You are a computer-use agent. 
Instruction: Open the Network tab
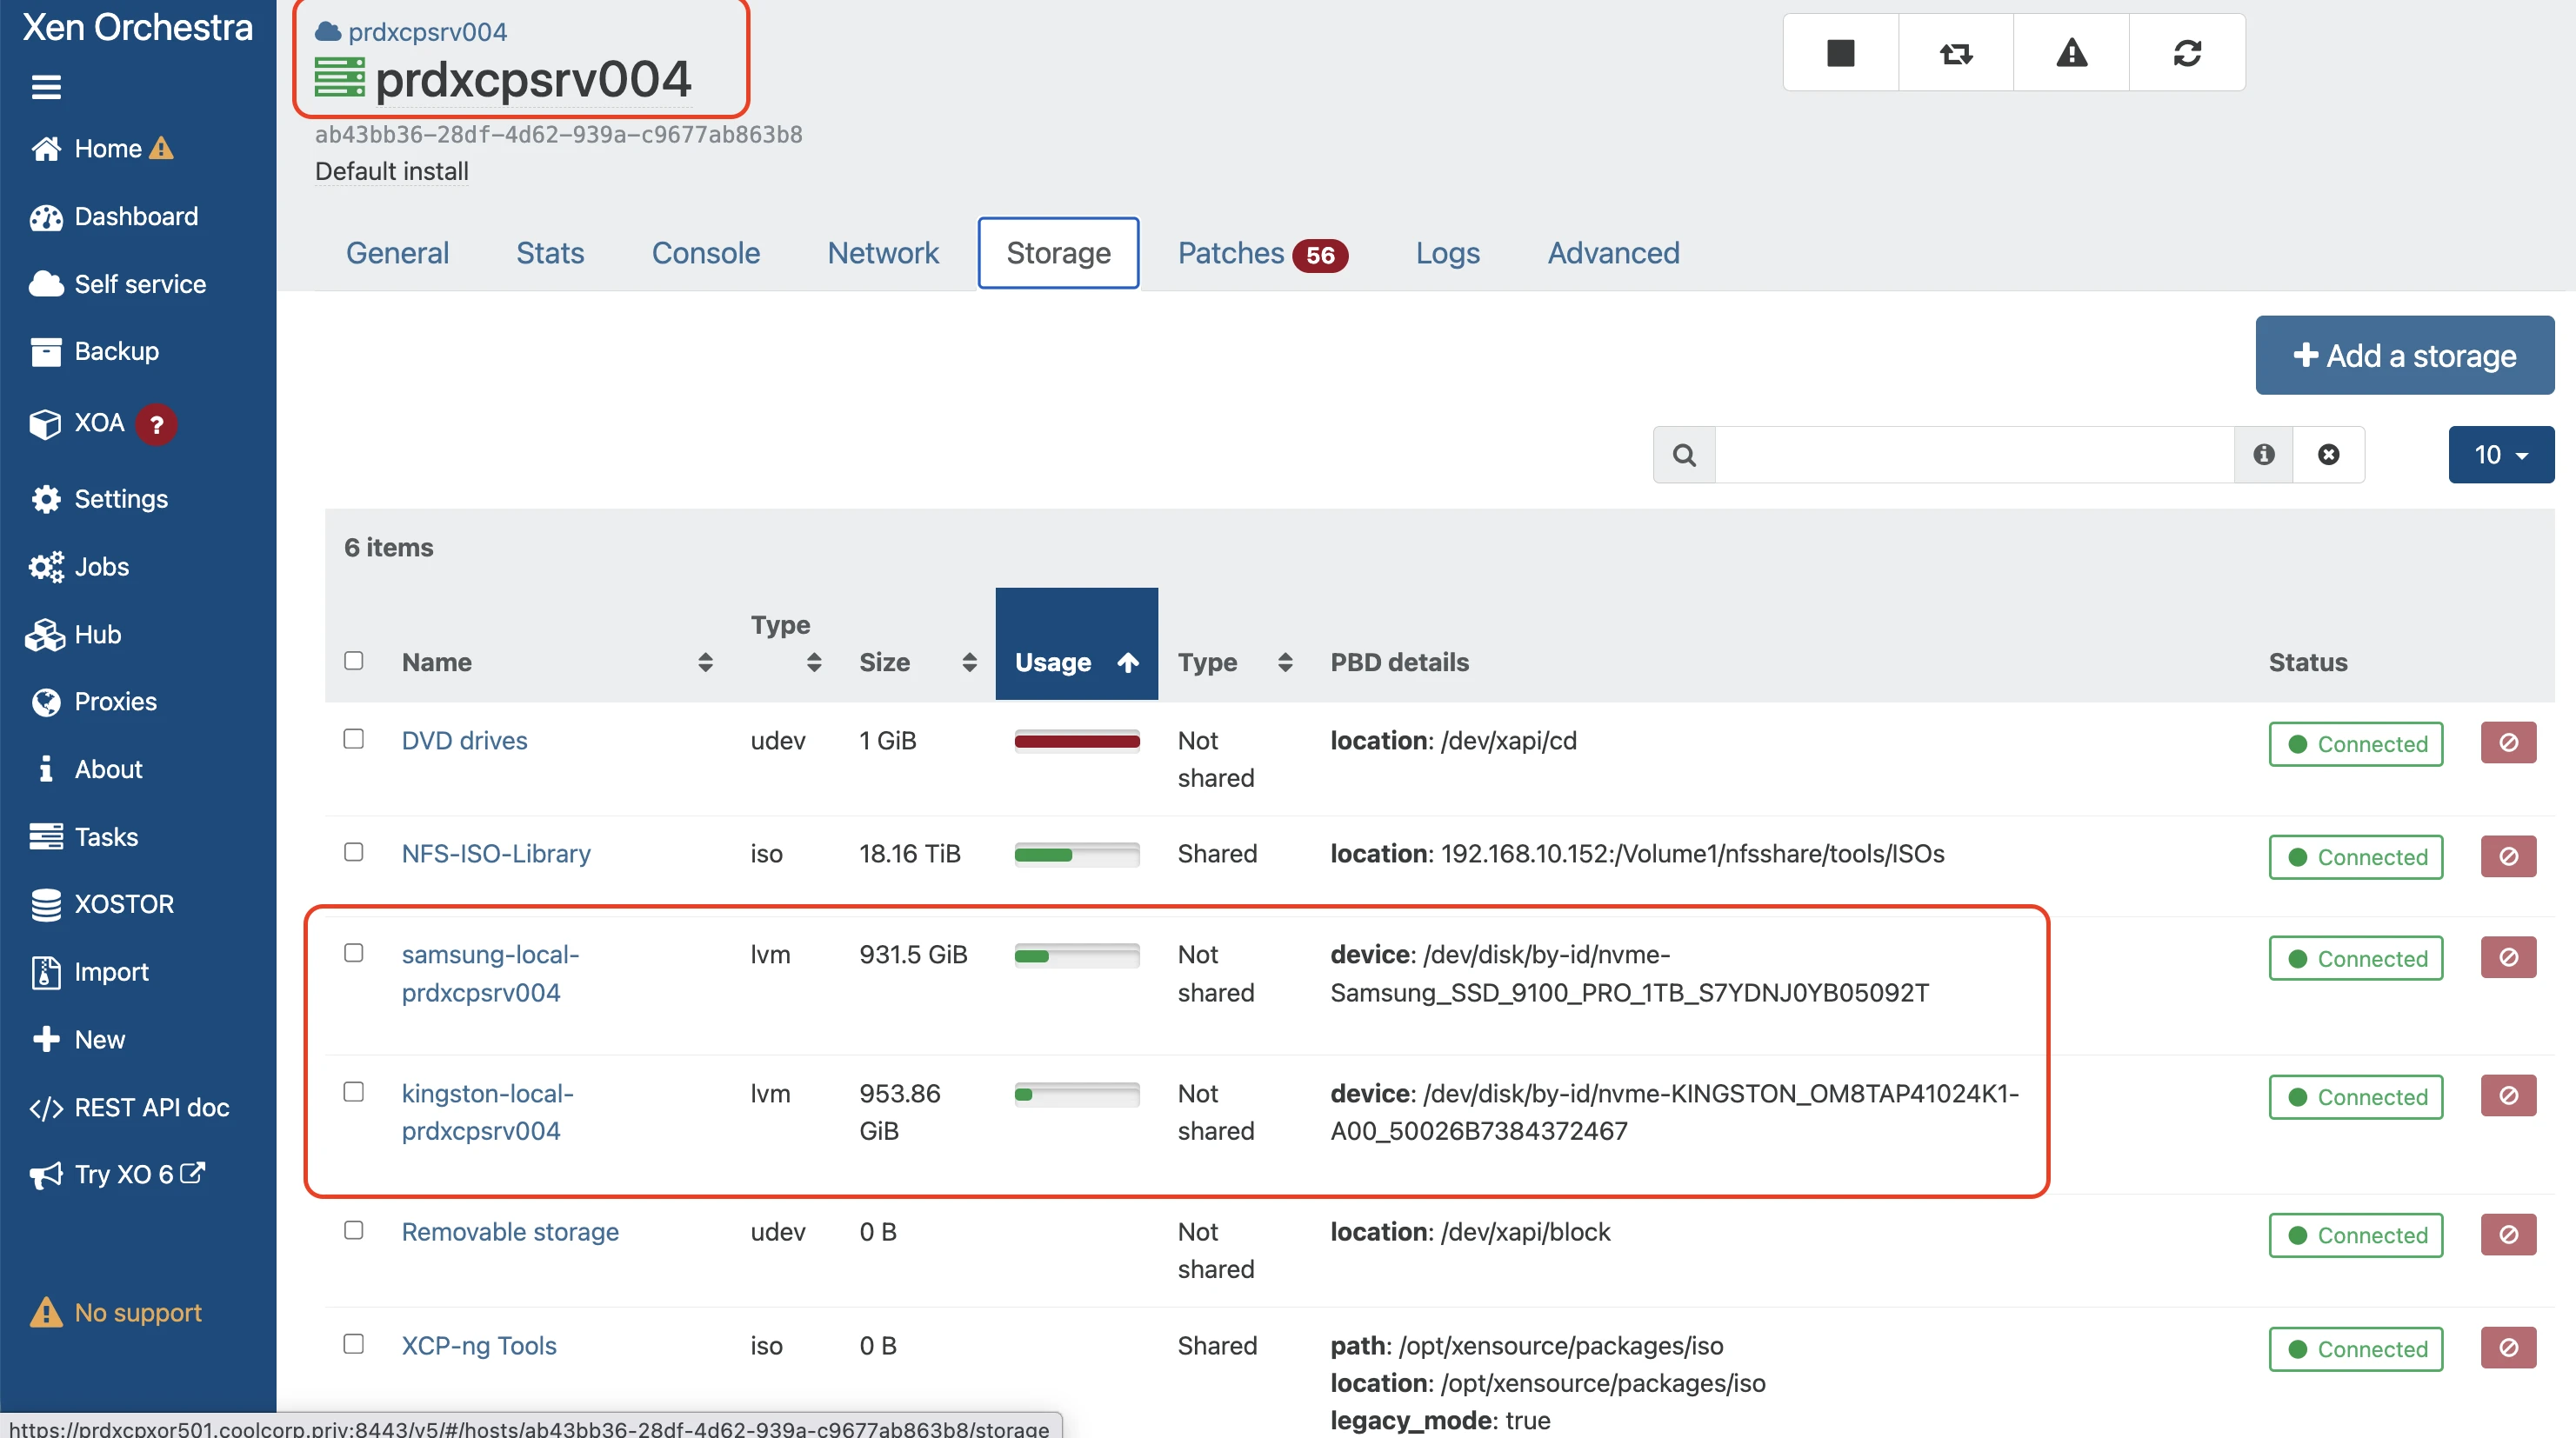pyautogui.click(x=883, y=253)
